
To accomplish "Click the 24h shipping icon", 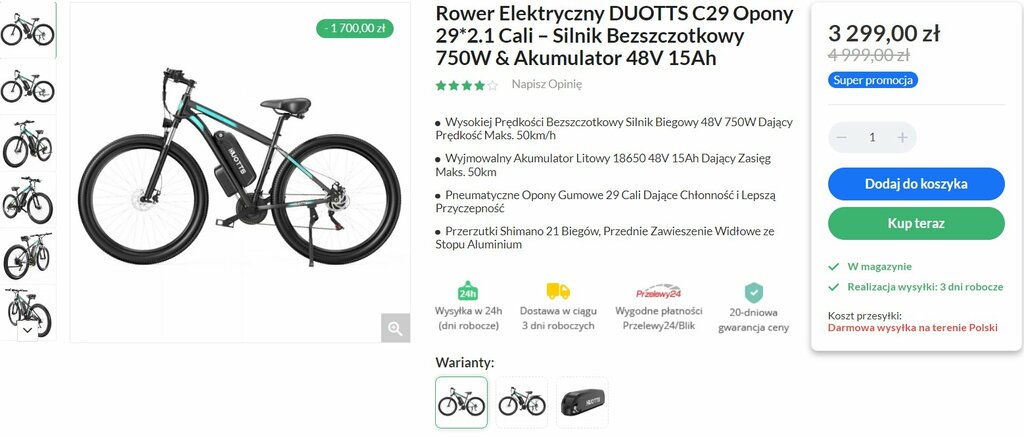I will [x=468, y=291].
